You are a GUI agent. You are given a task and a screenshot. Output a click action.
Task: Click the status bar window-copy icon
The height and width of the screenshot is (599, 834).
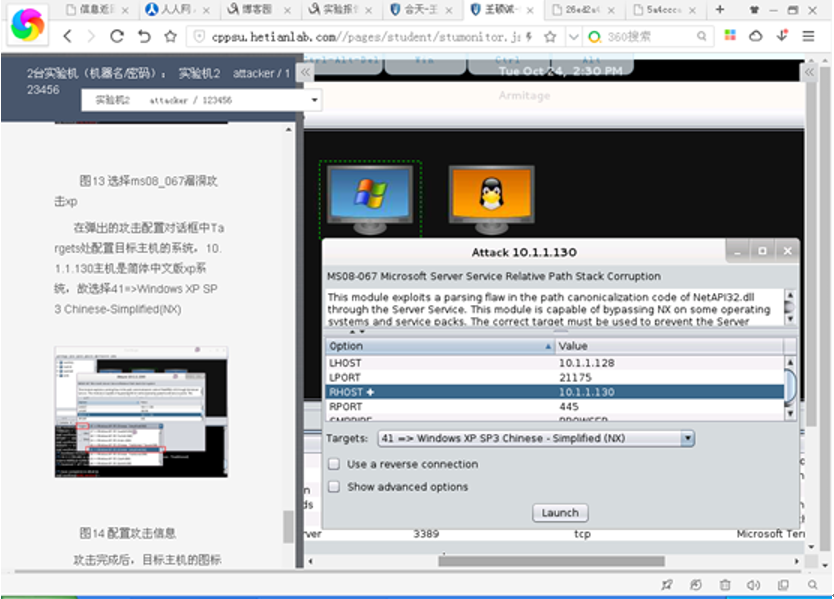783,585
